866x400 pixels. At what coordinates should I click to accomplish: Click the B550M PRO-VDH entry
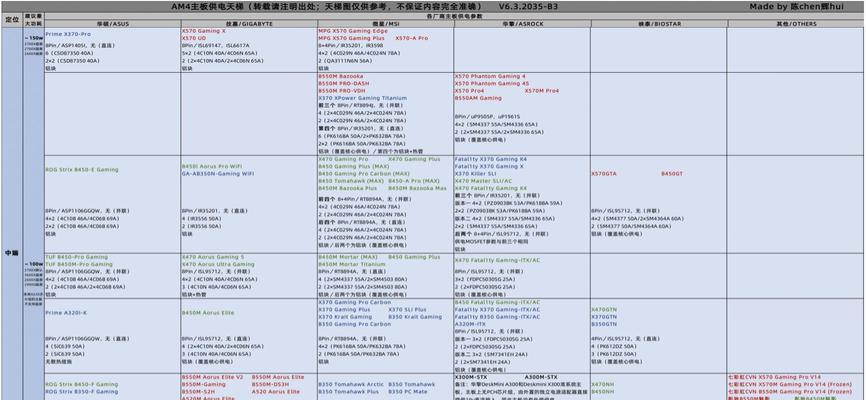342,91
